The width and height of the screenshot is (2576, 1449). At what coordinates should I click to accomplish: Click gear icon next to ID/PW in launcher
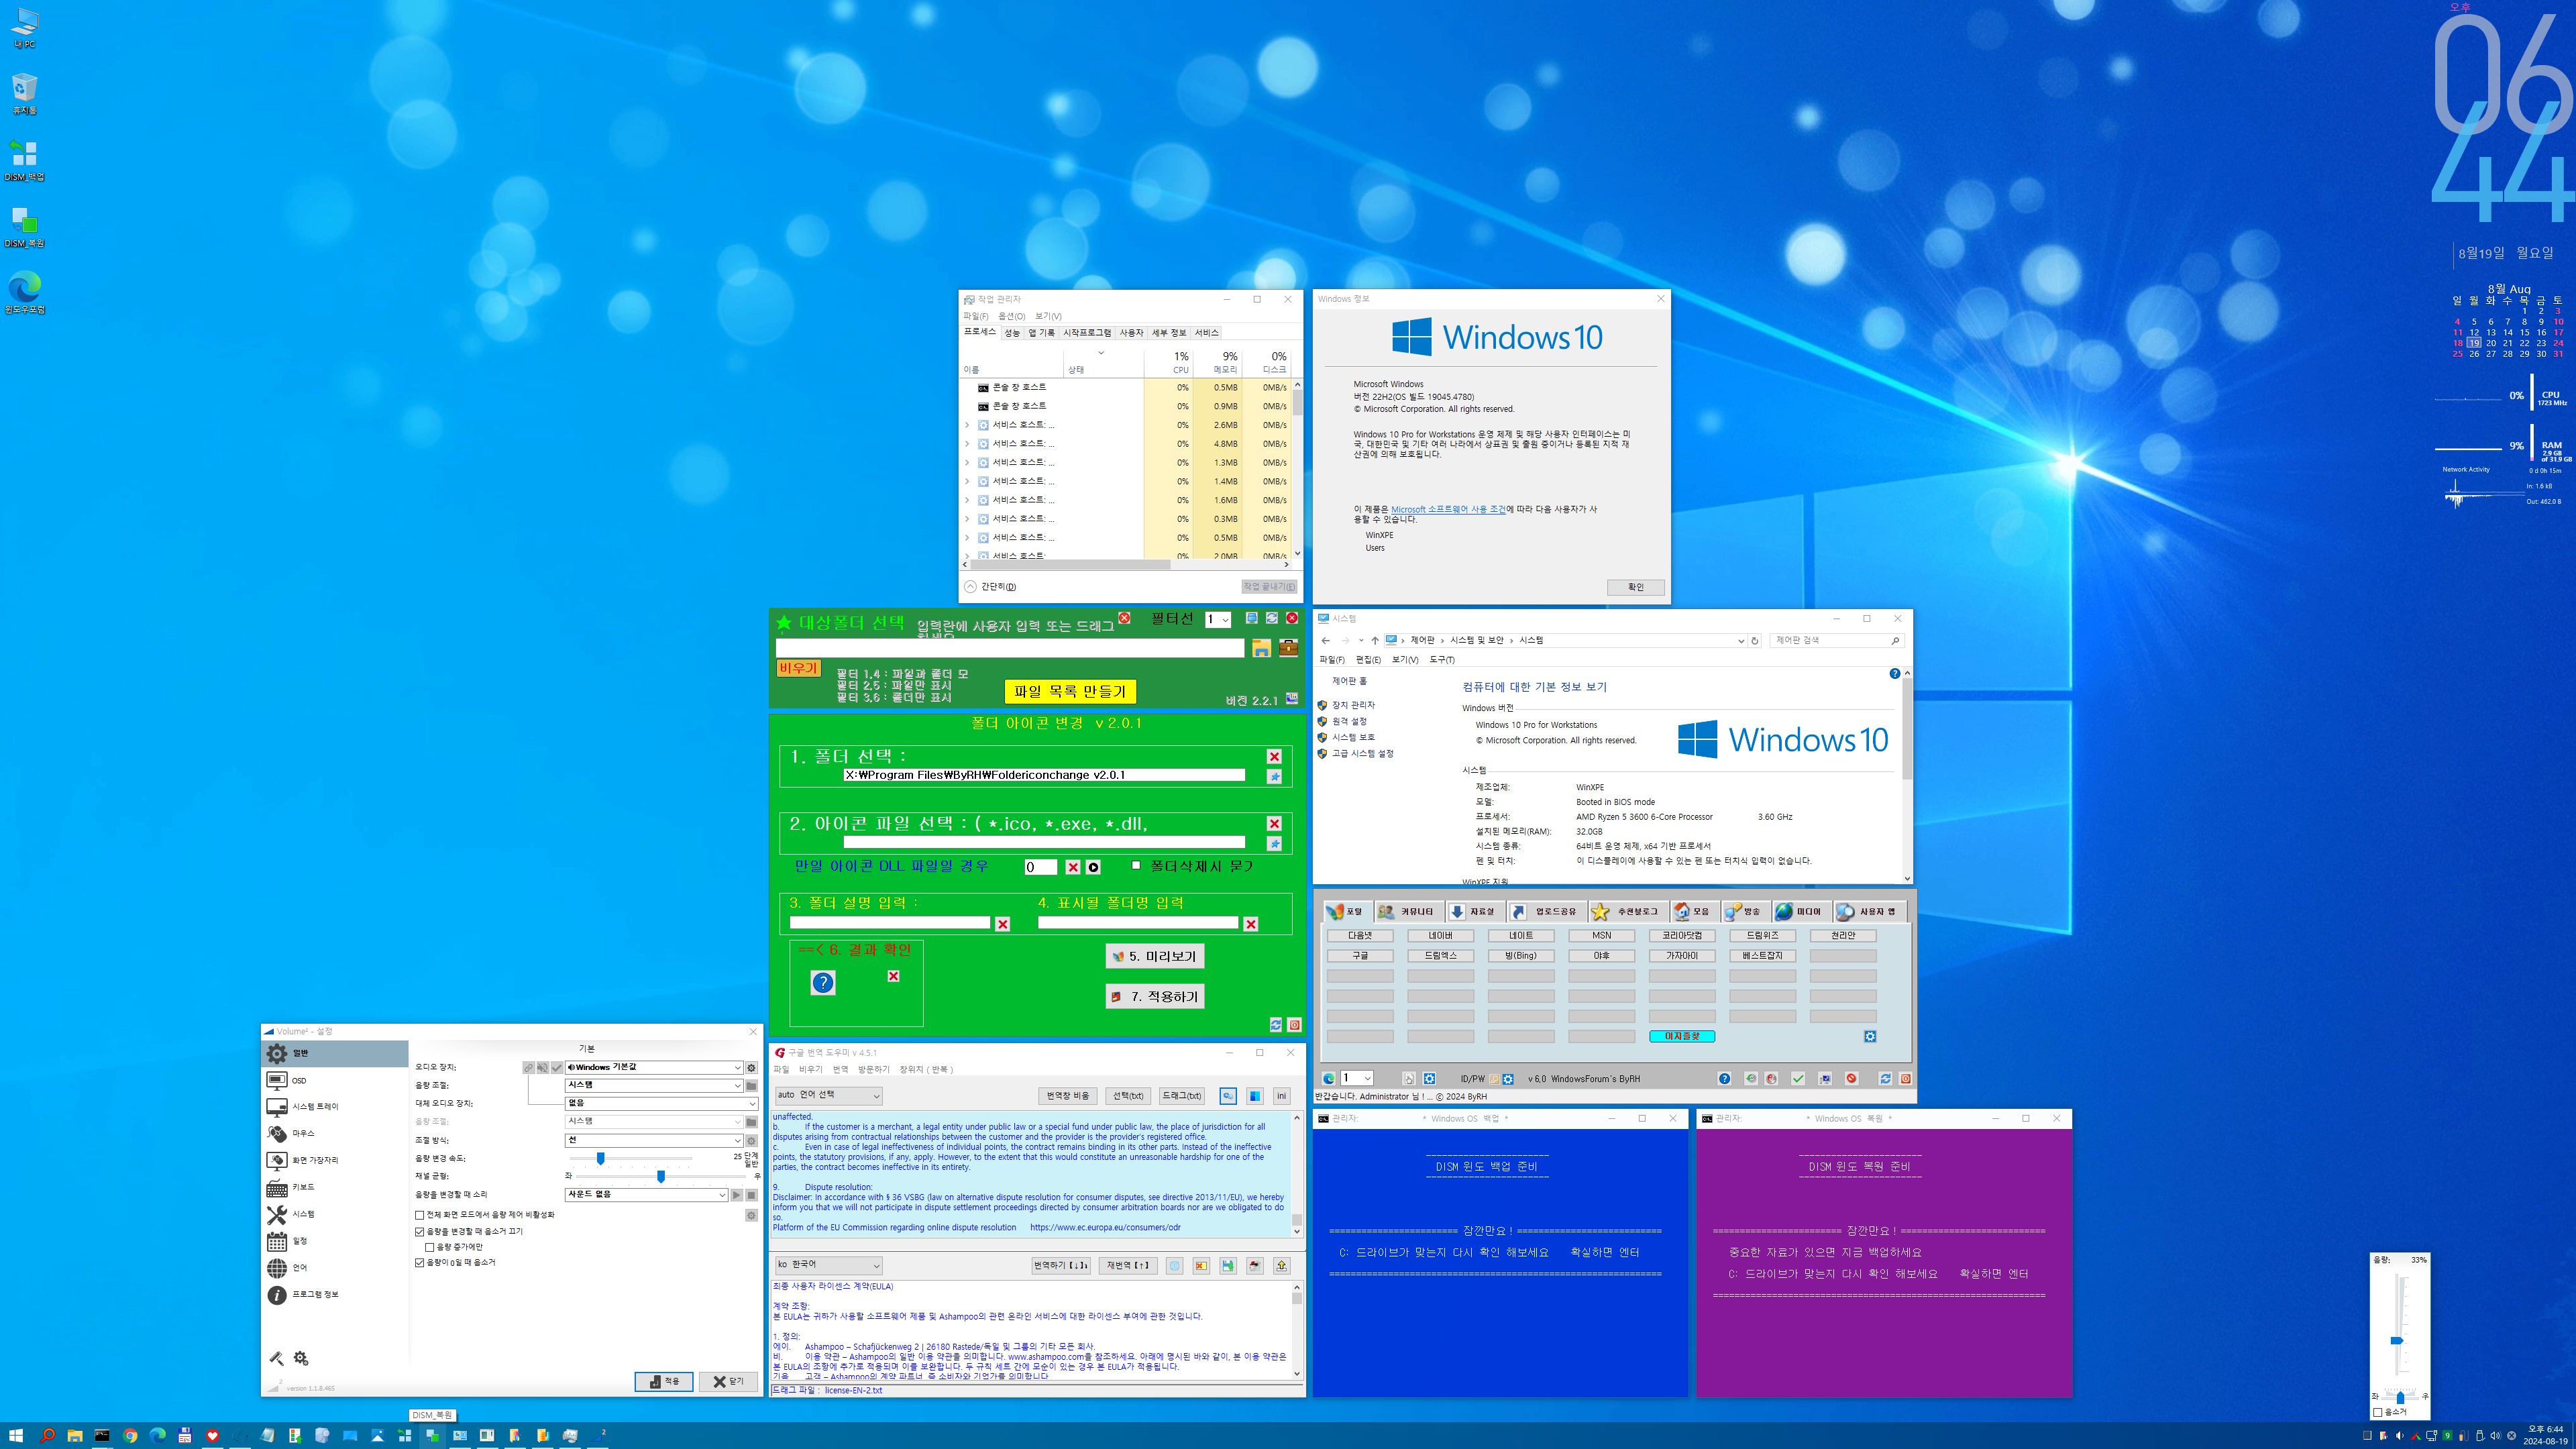pyautogui.click(x=1508, y=1078)
